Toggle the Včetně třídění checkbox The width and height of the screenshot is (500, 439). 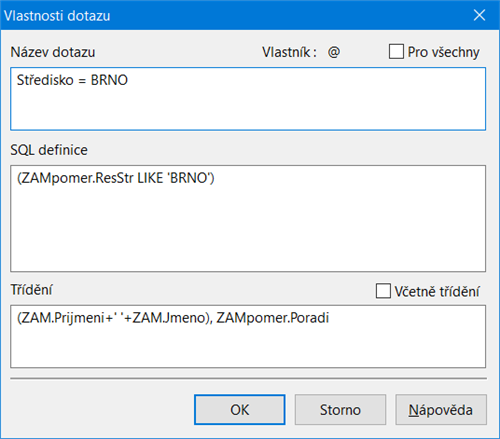(x=383, y=291)
